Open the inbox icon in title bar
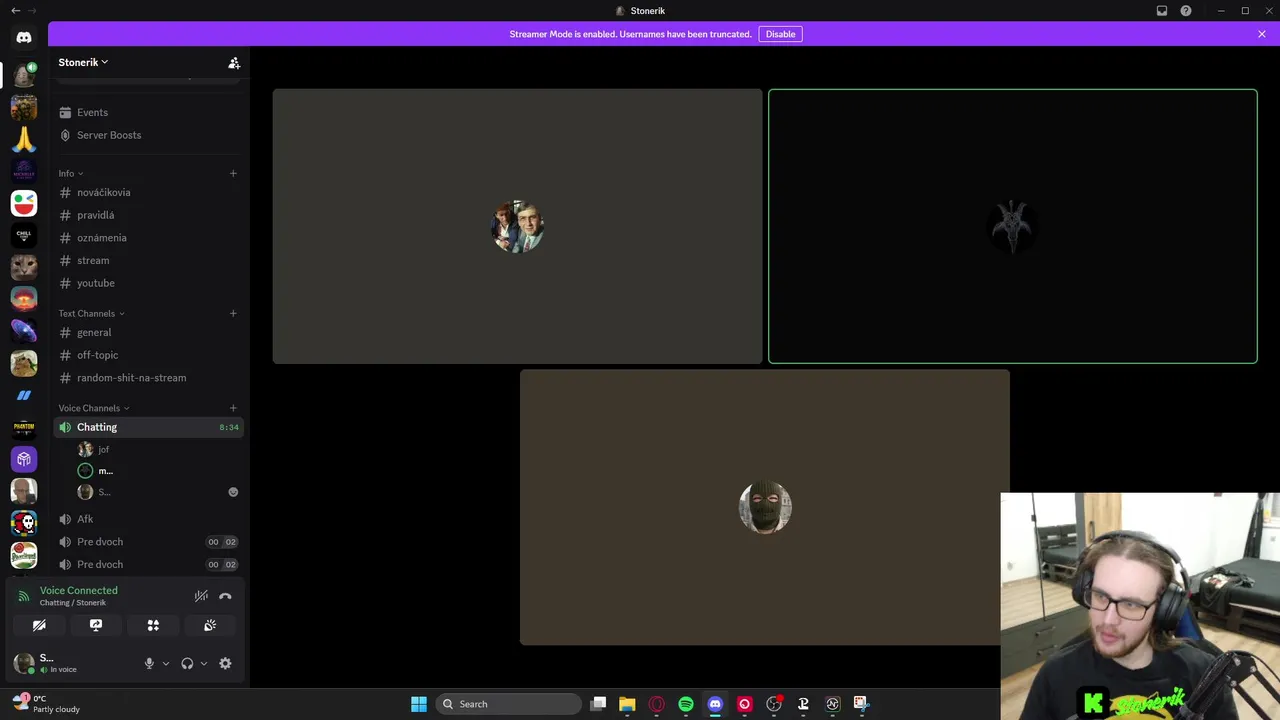 tap(1162, 11)
